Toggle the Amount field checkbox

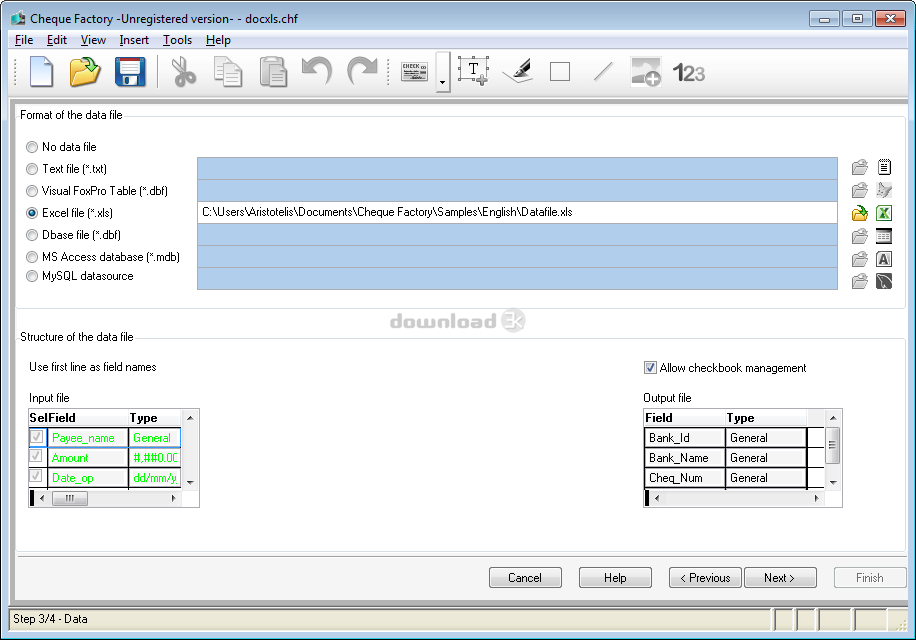pyautogui.click(x=37, y=457)
